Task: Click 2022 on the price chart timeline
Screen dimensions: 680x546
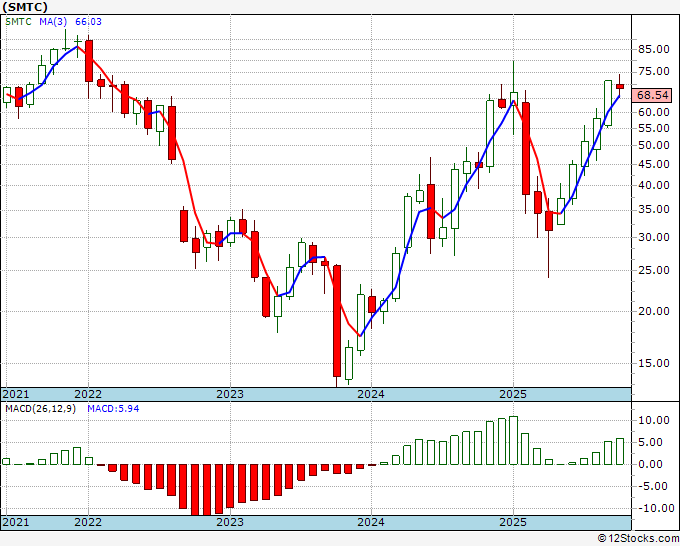Action: pos(88,394)
